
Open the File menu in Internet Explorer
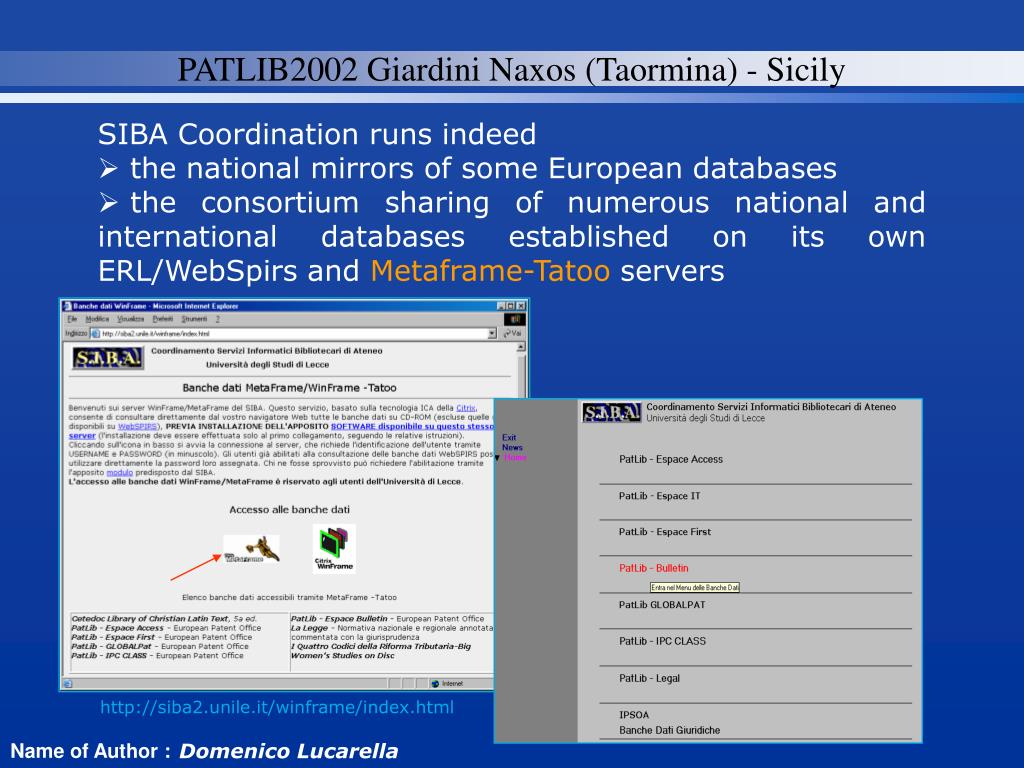pyautogui.click(x=72, y=319)
